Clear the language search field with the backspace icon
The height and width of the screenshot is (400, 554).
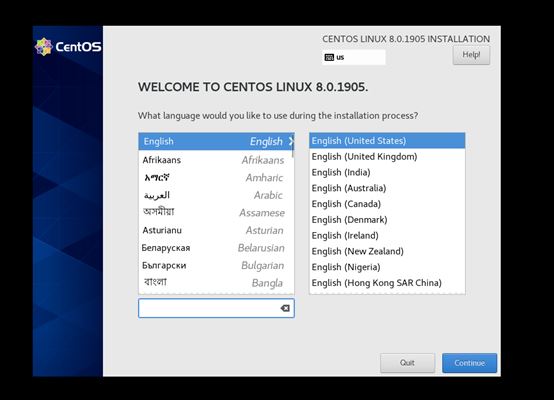coord(285,308)
